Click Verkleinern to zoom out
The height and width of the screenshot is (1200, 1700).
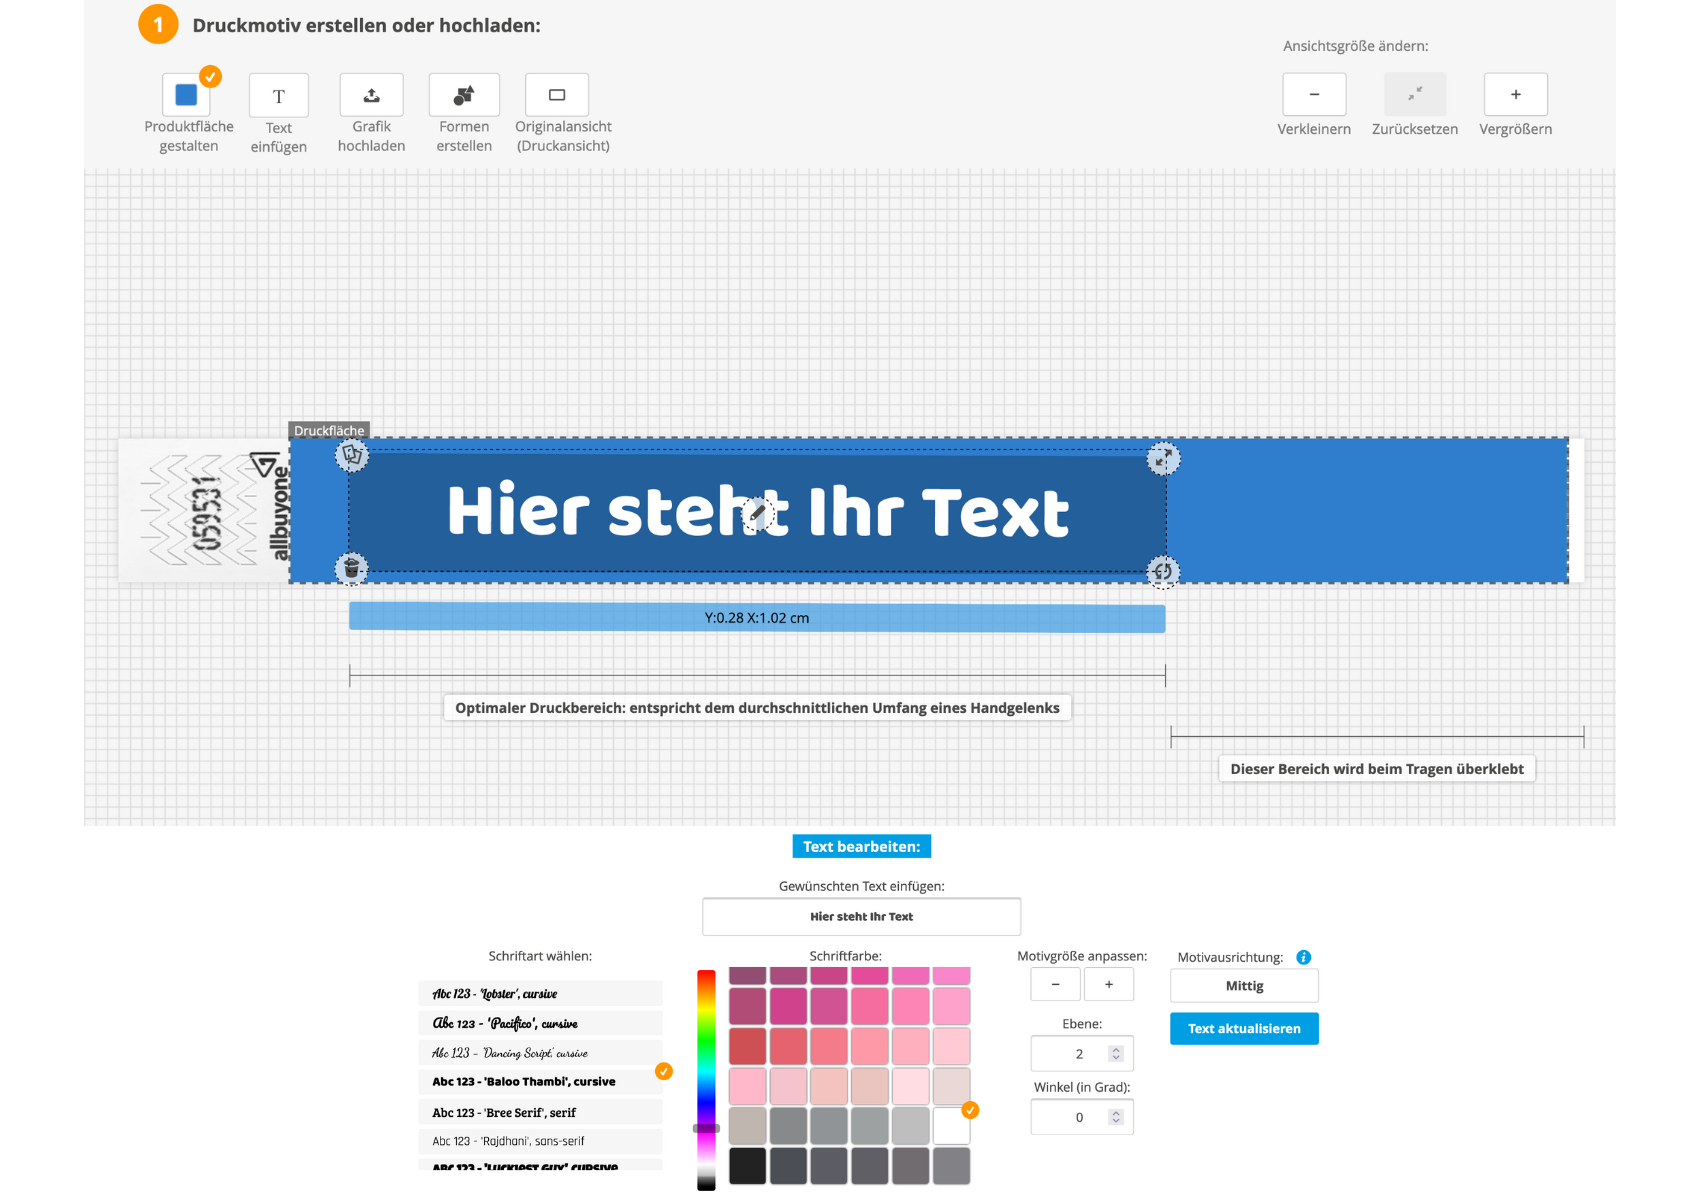1314,94
